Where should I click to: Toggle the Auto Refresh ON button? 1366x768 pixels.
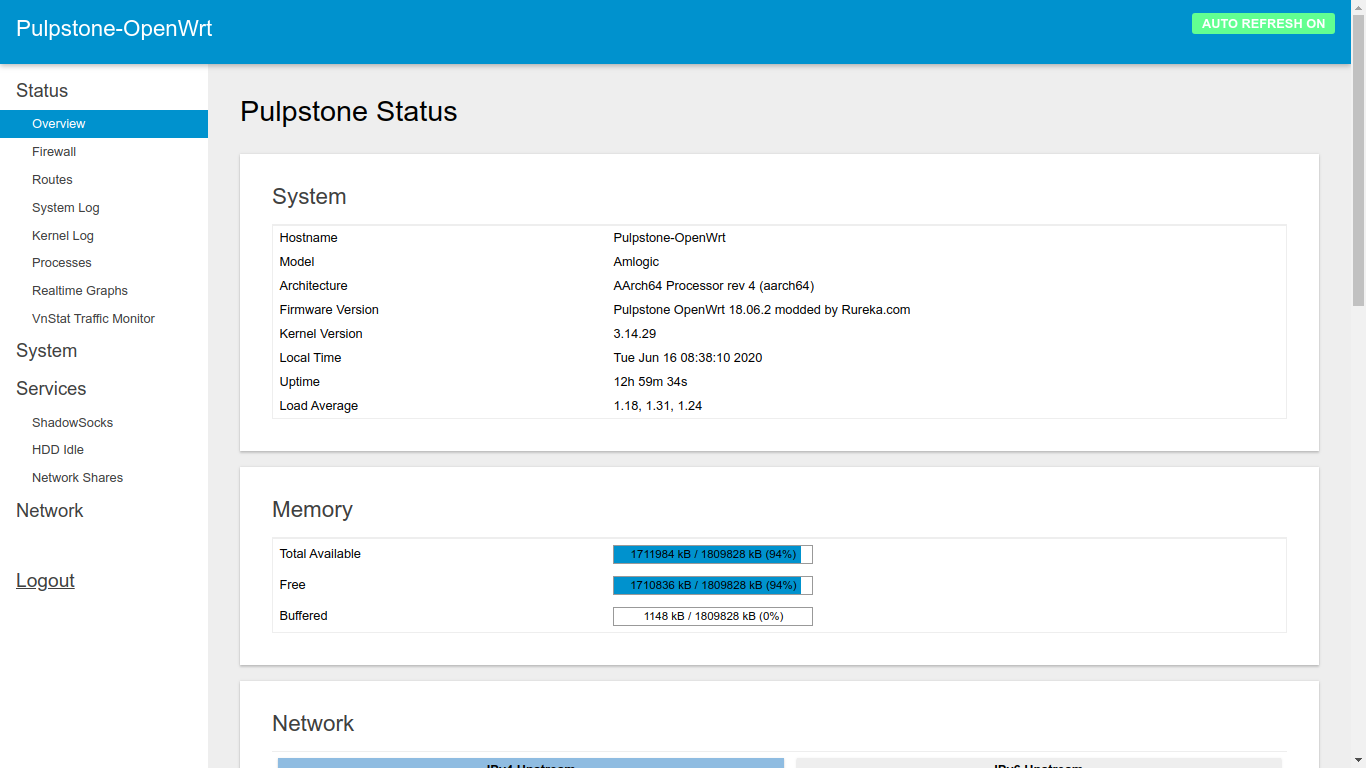[x=1262, y=24]
